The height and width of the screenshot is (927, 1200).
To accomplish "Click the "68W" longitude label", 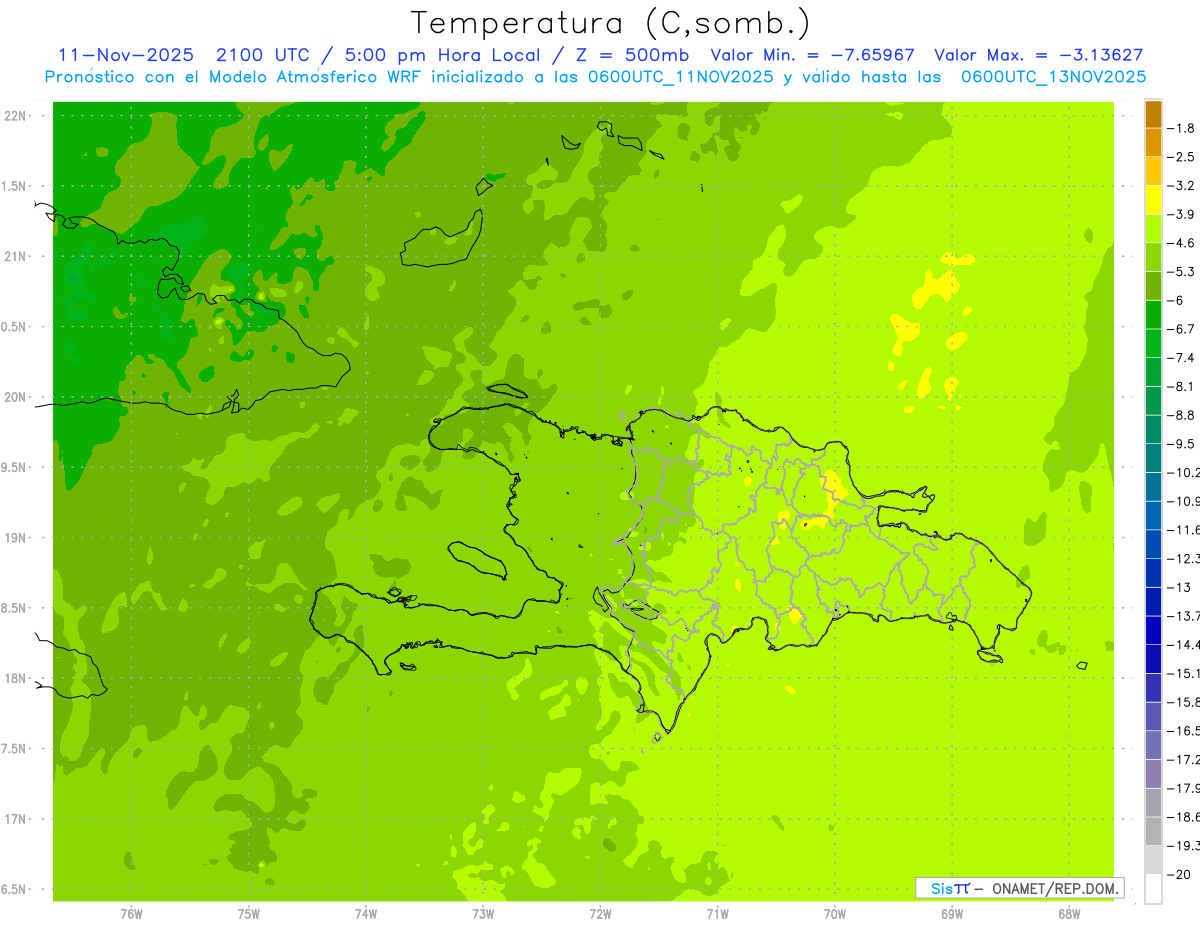I will [1069, 913].
